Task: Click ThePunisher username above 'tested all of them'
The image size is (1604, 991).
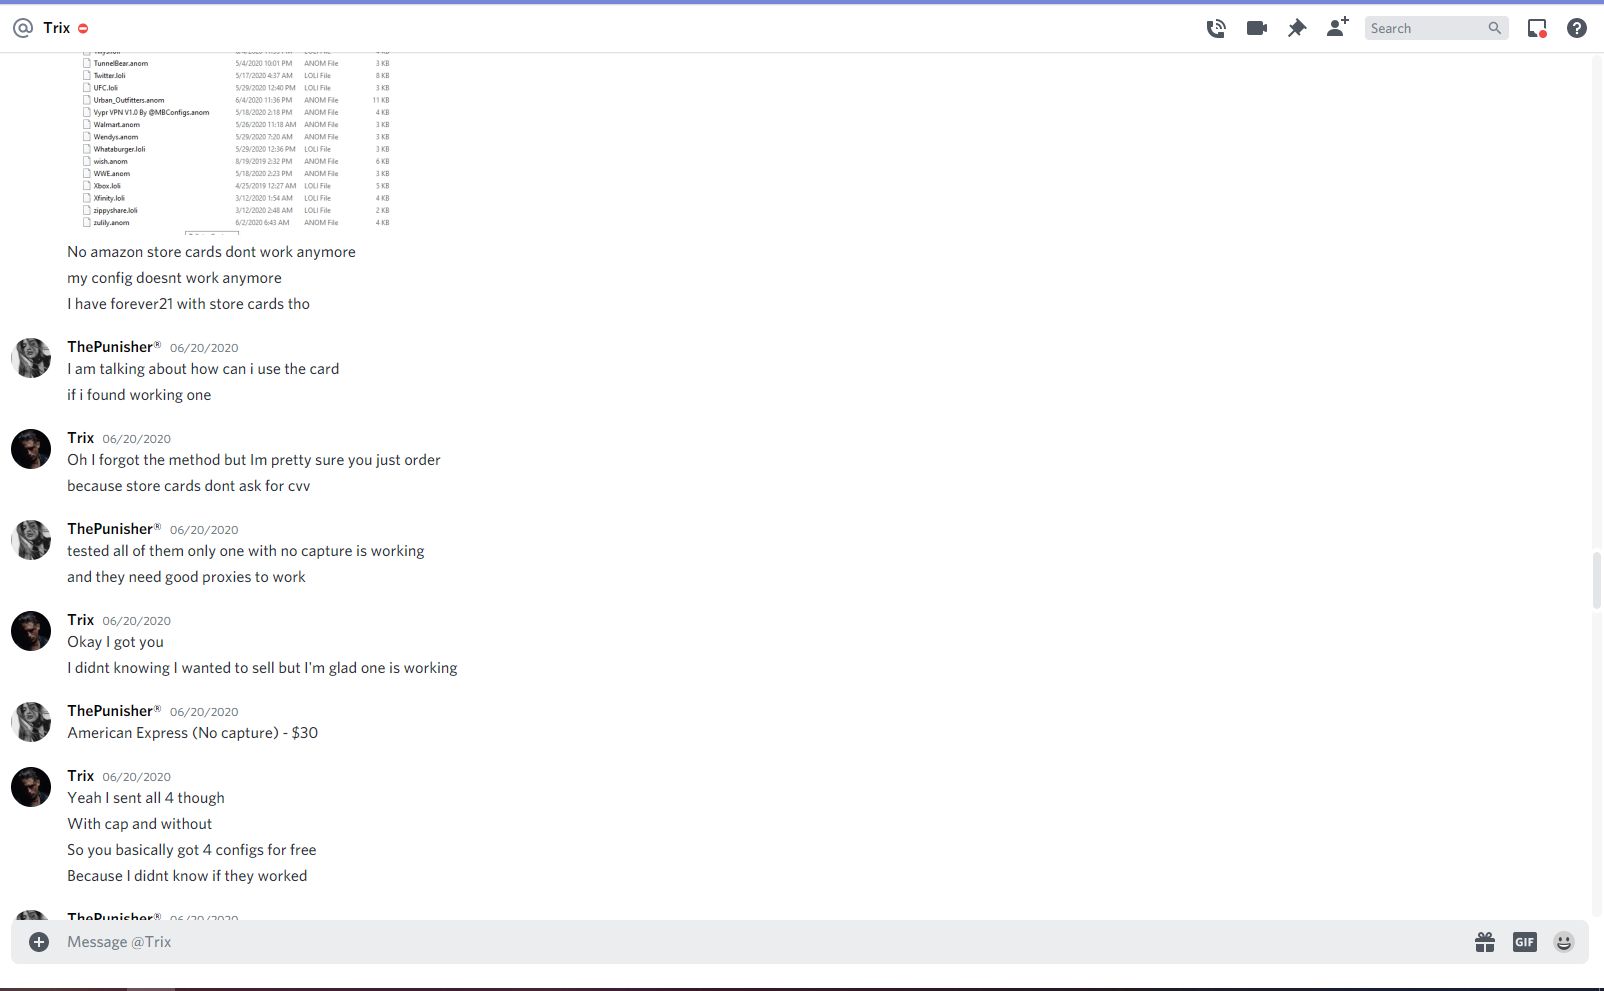Action: click(x=114, y=529)
